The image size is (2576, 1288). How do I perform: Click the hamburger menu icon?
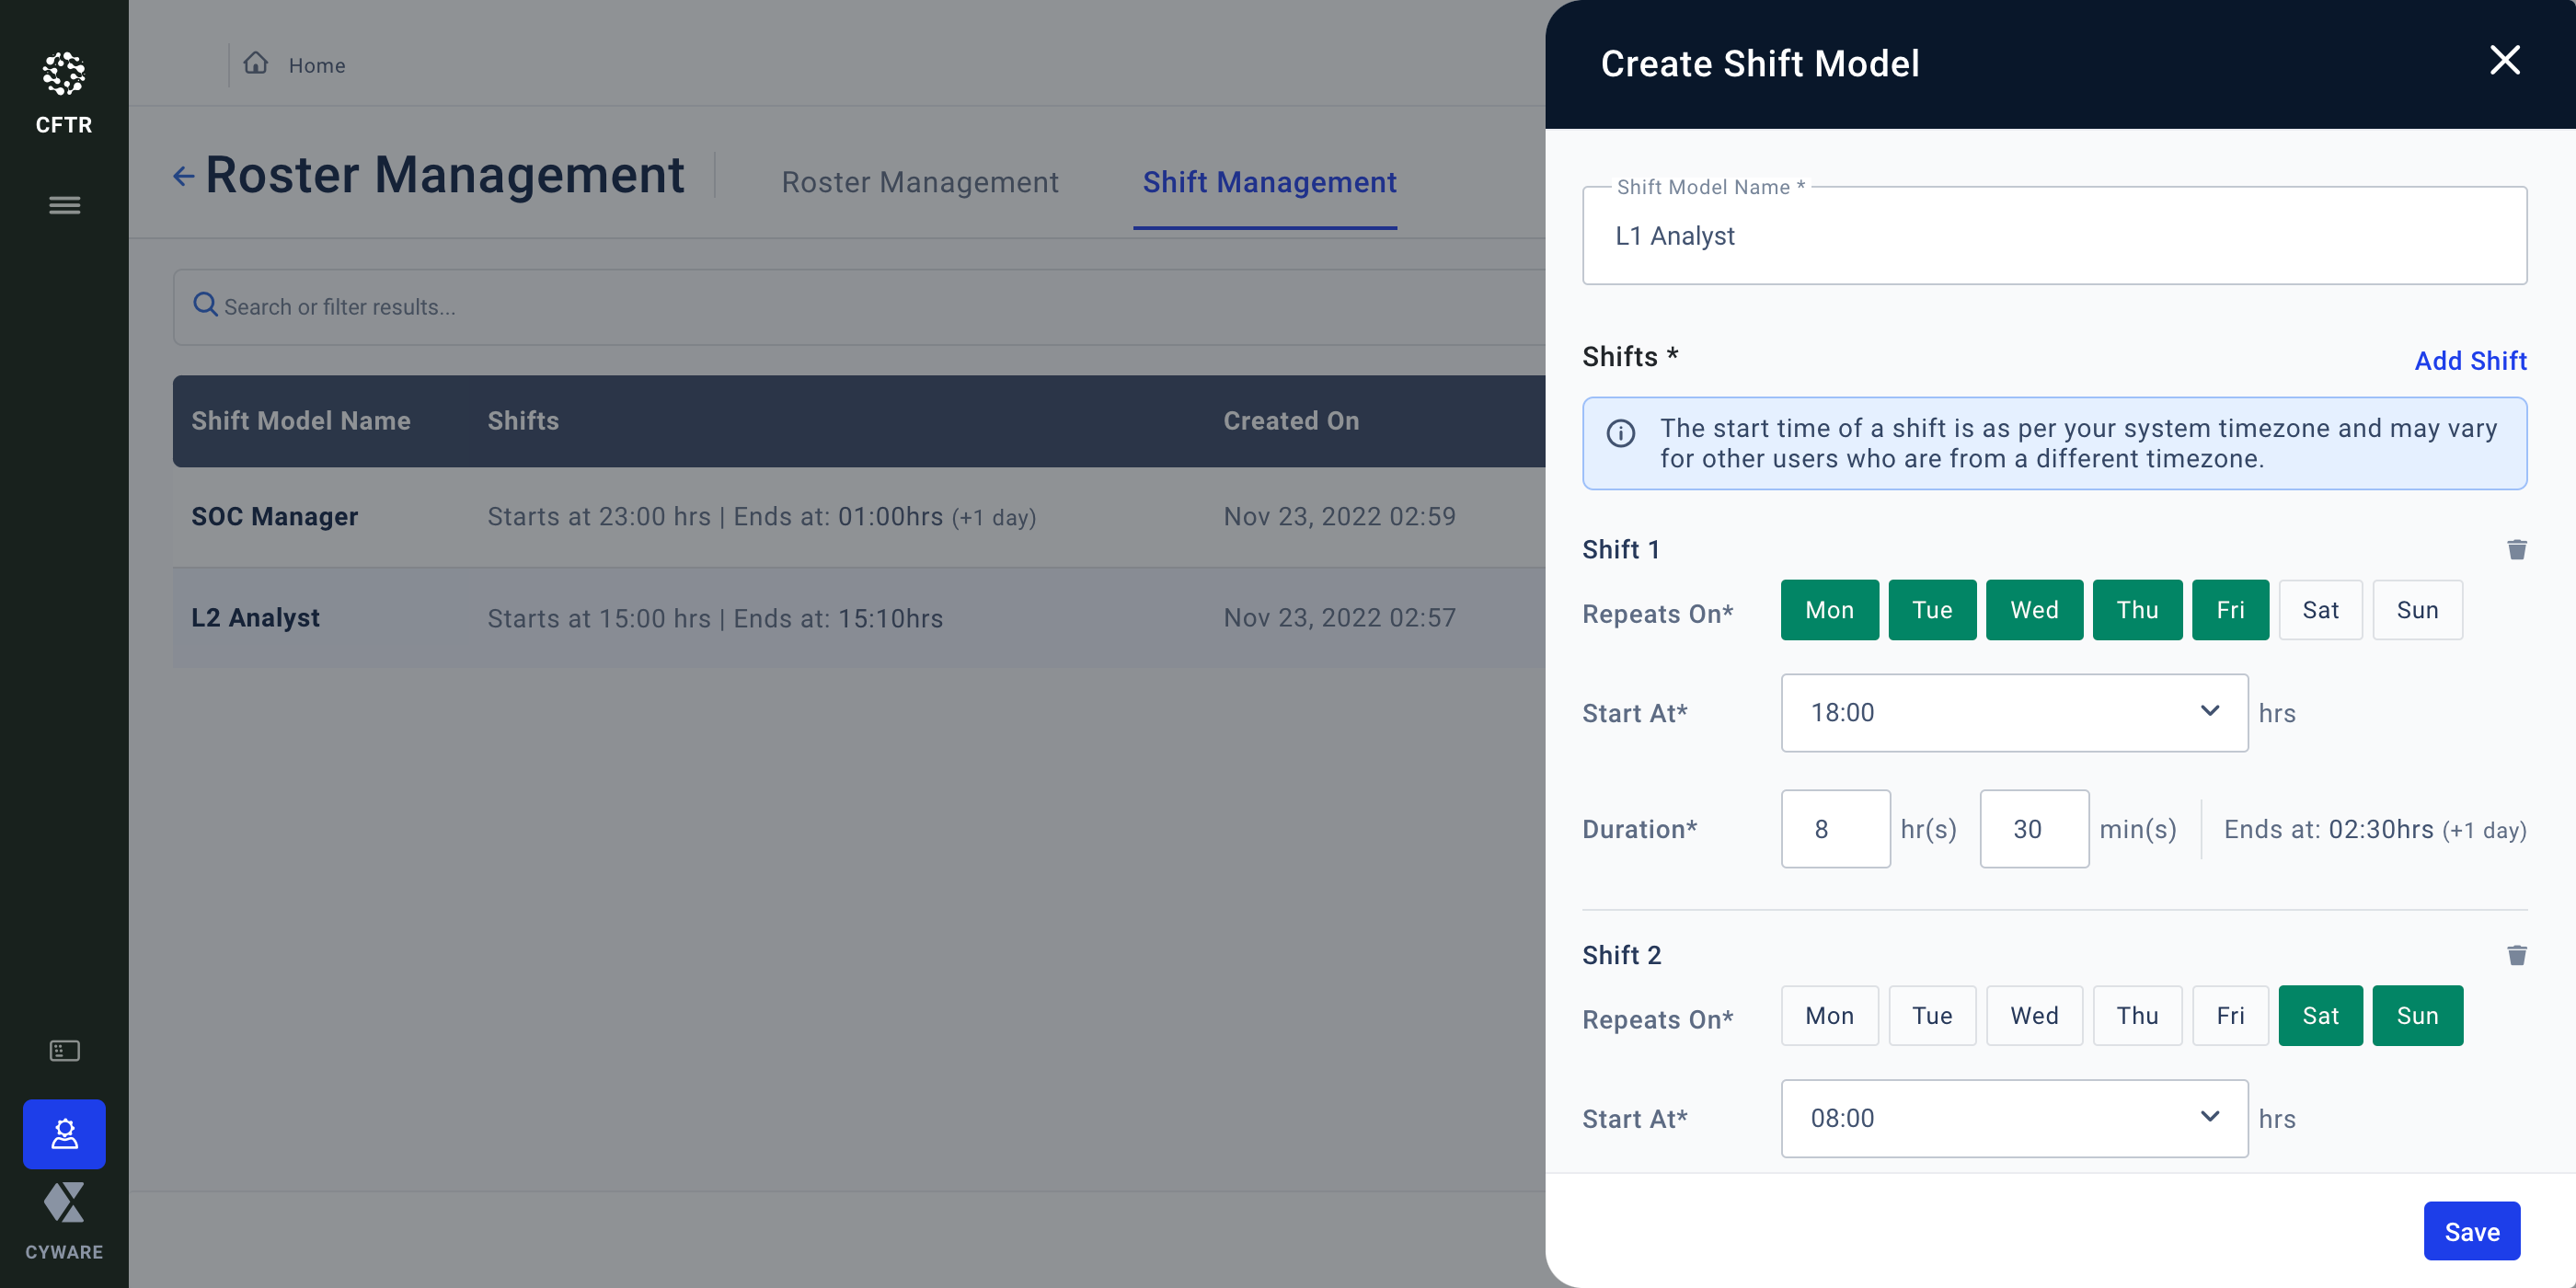(x=64, y=203)
